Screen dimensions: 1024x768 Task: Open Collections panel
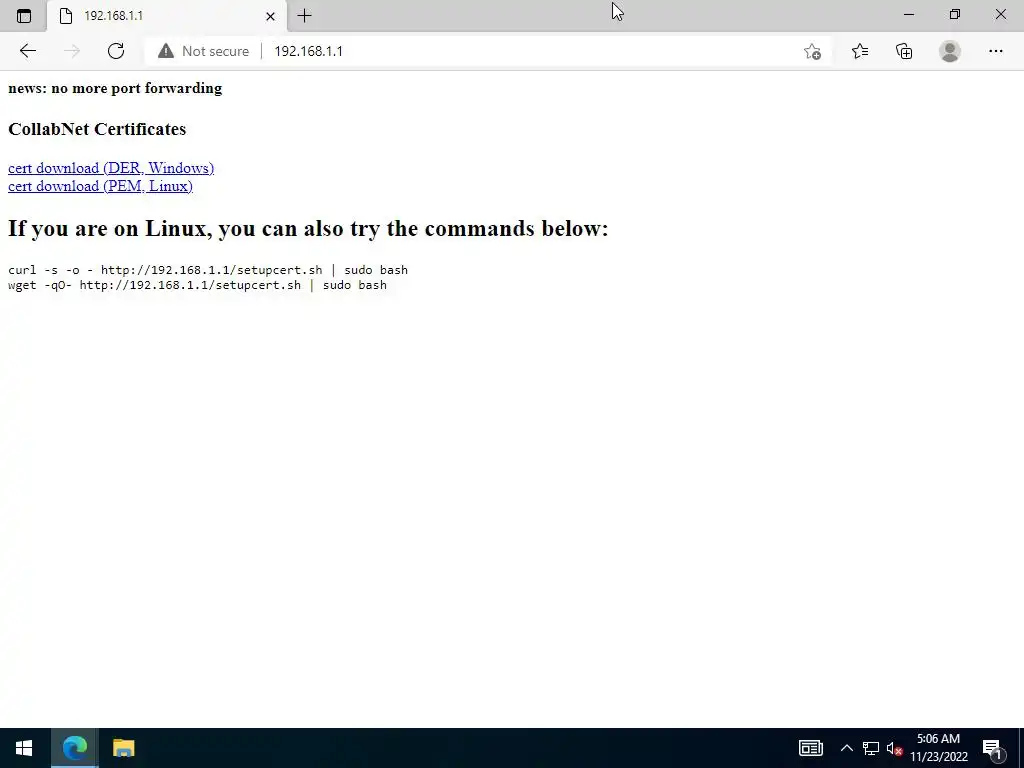click(904, 51)
